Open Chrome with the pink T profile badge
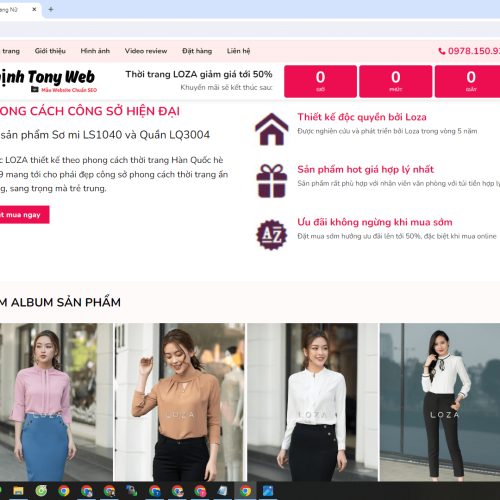The width and height of the screenshot is (500, 500). coord(200,491)
